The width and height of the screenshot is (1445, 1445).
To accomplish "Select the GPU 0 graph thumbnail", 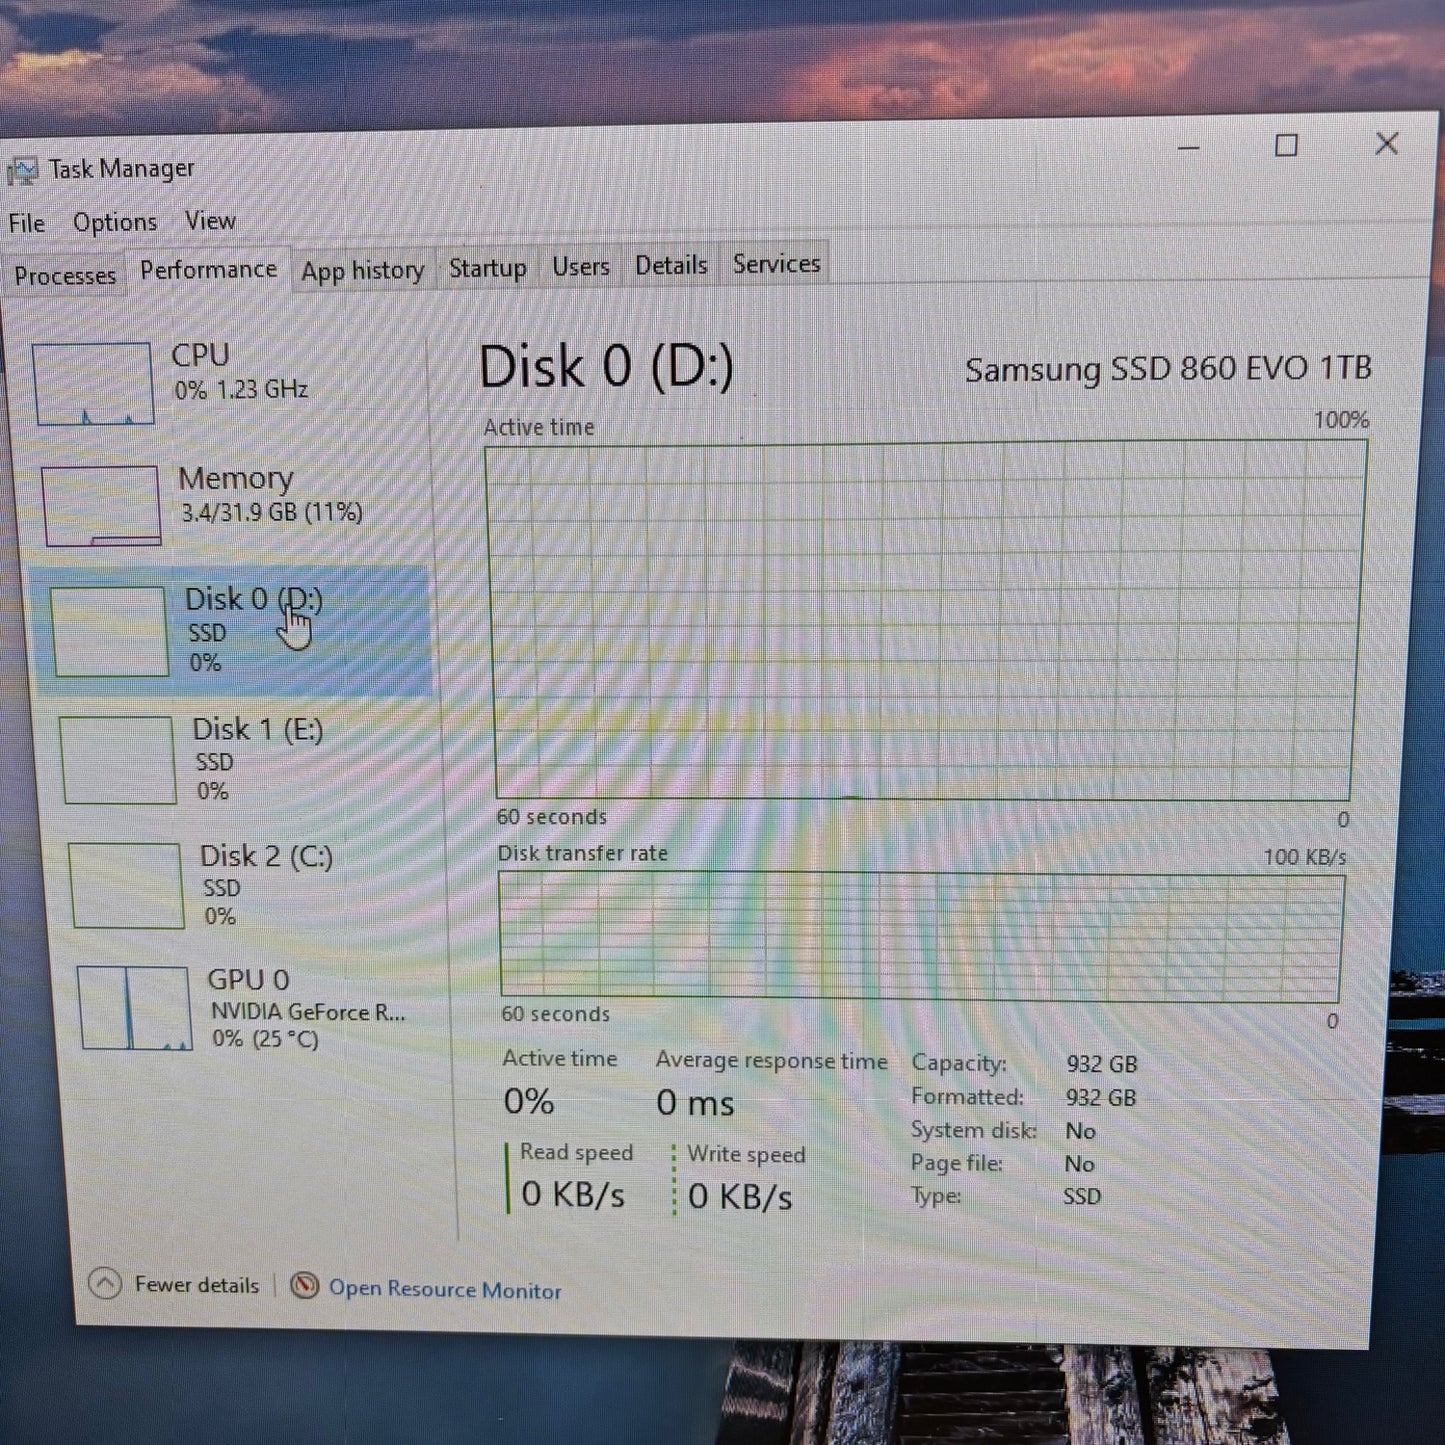I will click(134, 1008).
